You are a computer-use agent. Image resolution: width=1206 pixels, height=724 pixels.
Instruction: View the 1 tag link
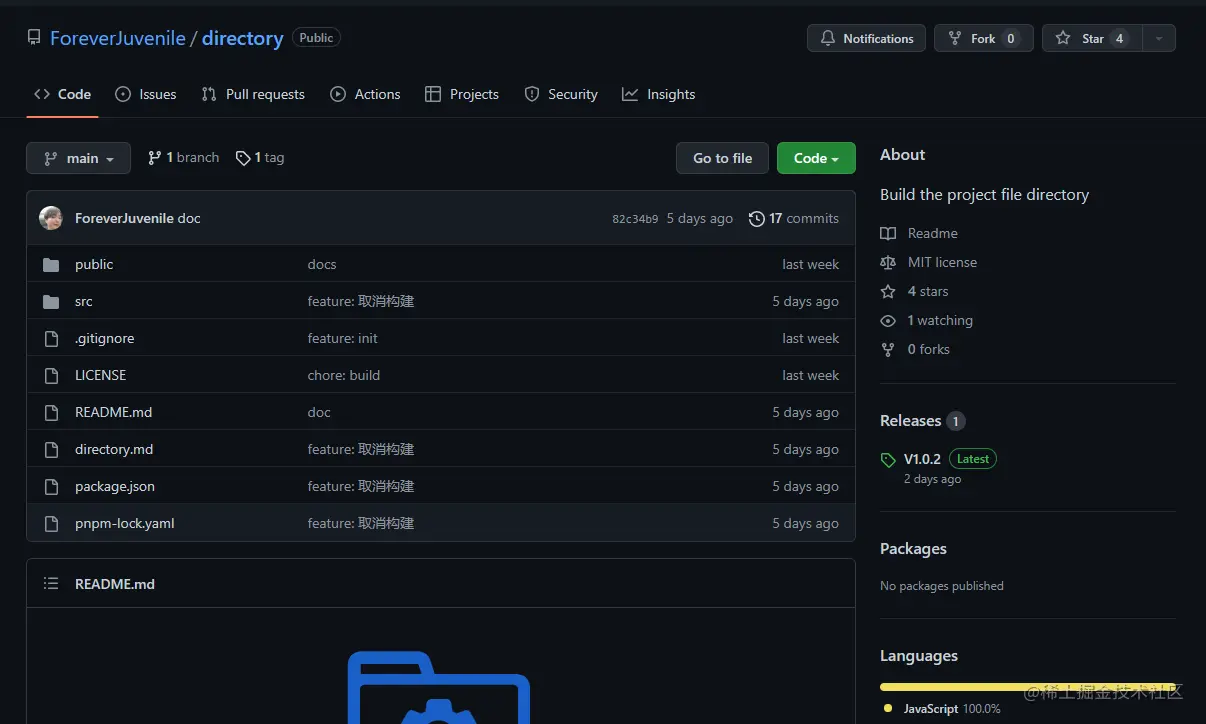coord(260,158)
